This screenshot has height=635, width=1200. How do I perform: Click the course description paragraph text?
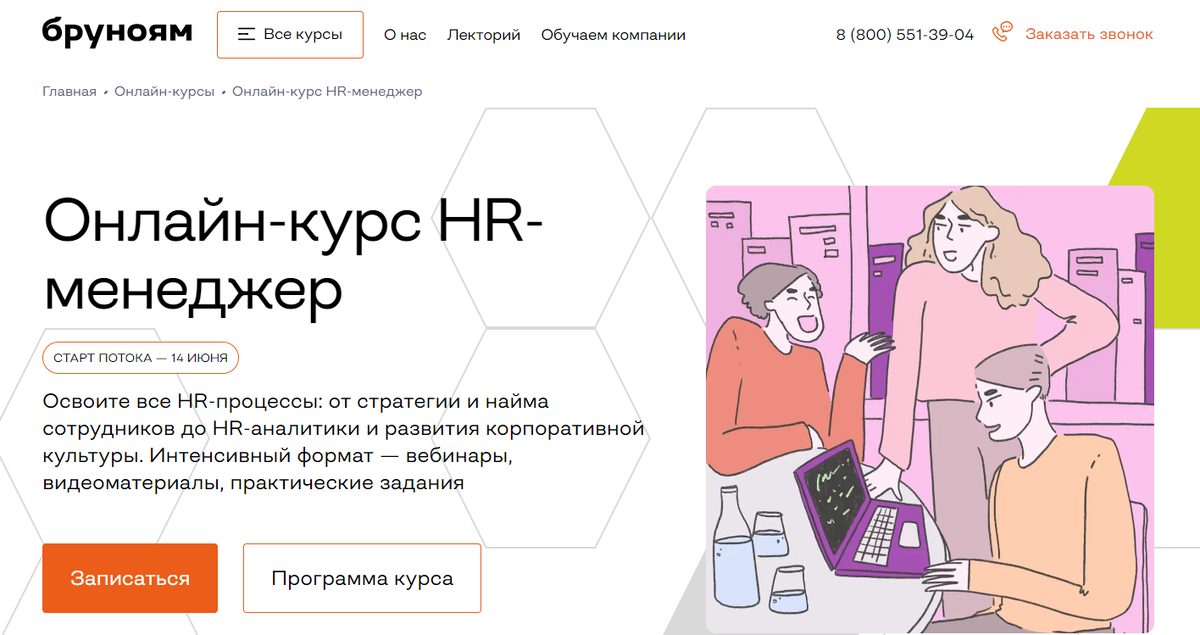click(x=341, y=442)
